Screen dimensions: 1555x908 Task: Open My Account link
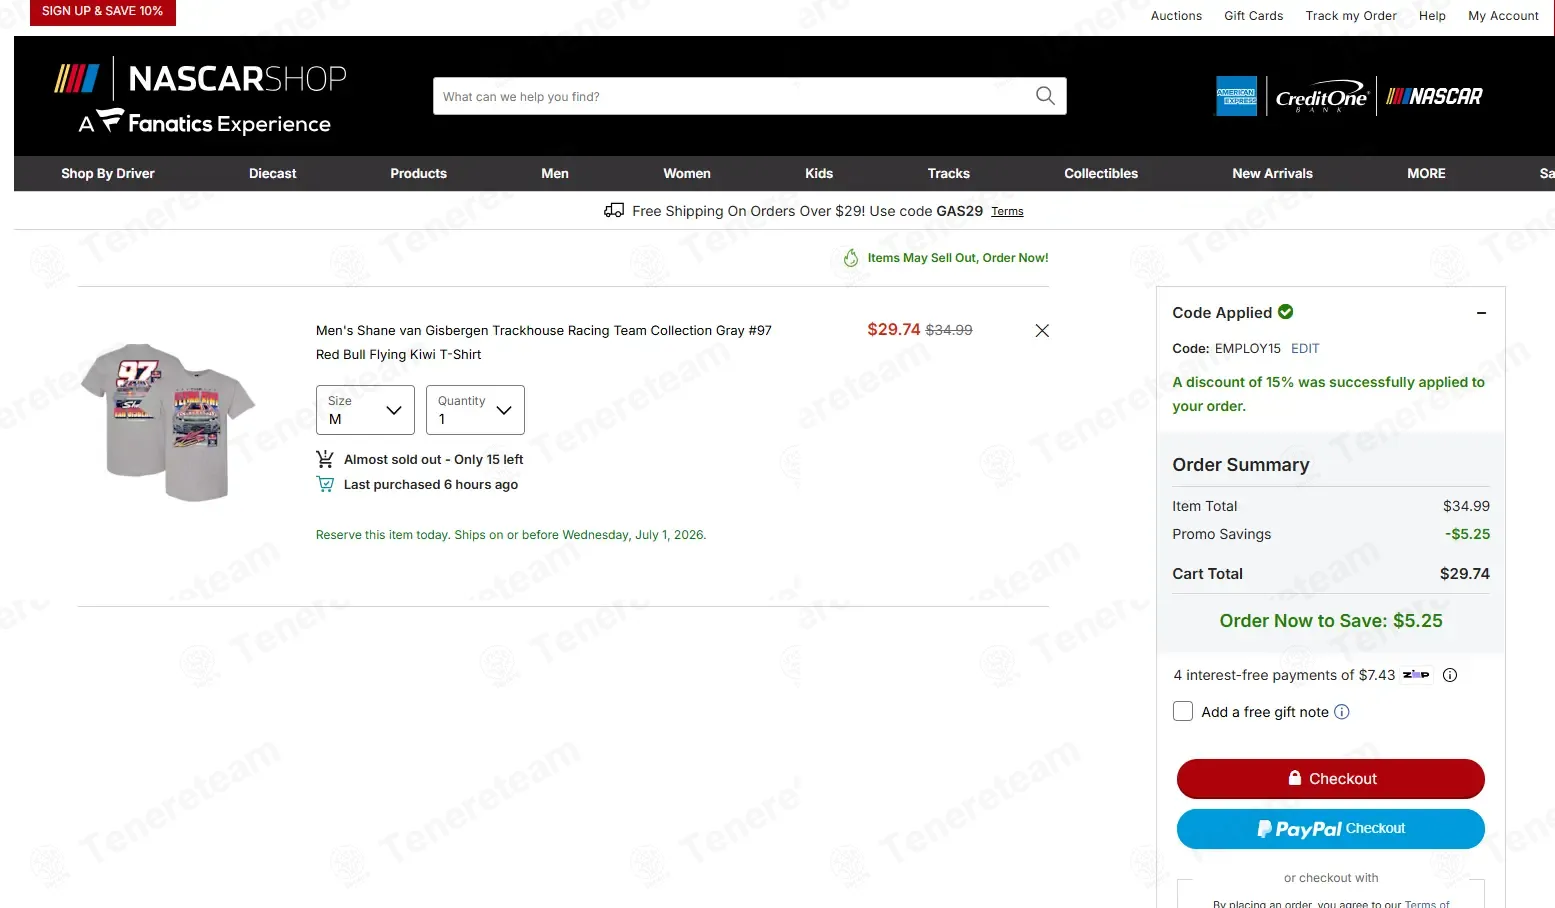[x=1503, y=16]
